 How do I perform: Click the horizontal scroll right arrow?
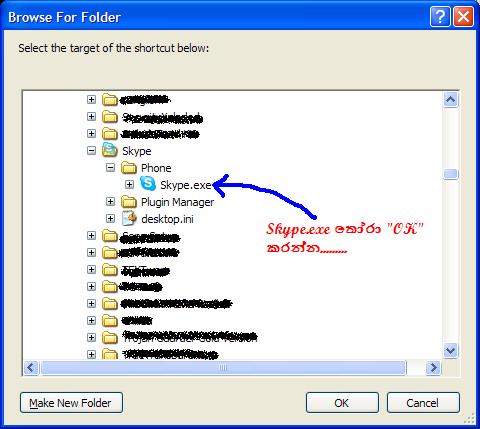(x=433, y=368)
